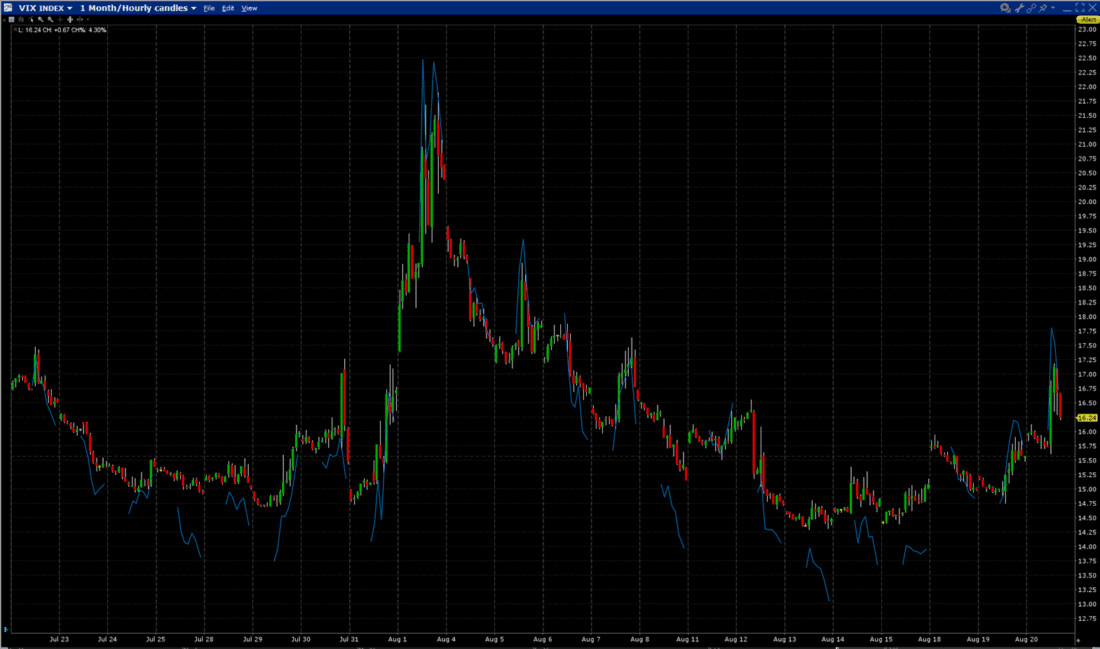Click the chain link windows icon
Screen dimensions: 1100x649
point(1031,8)
